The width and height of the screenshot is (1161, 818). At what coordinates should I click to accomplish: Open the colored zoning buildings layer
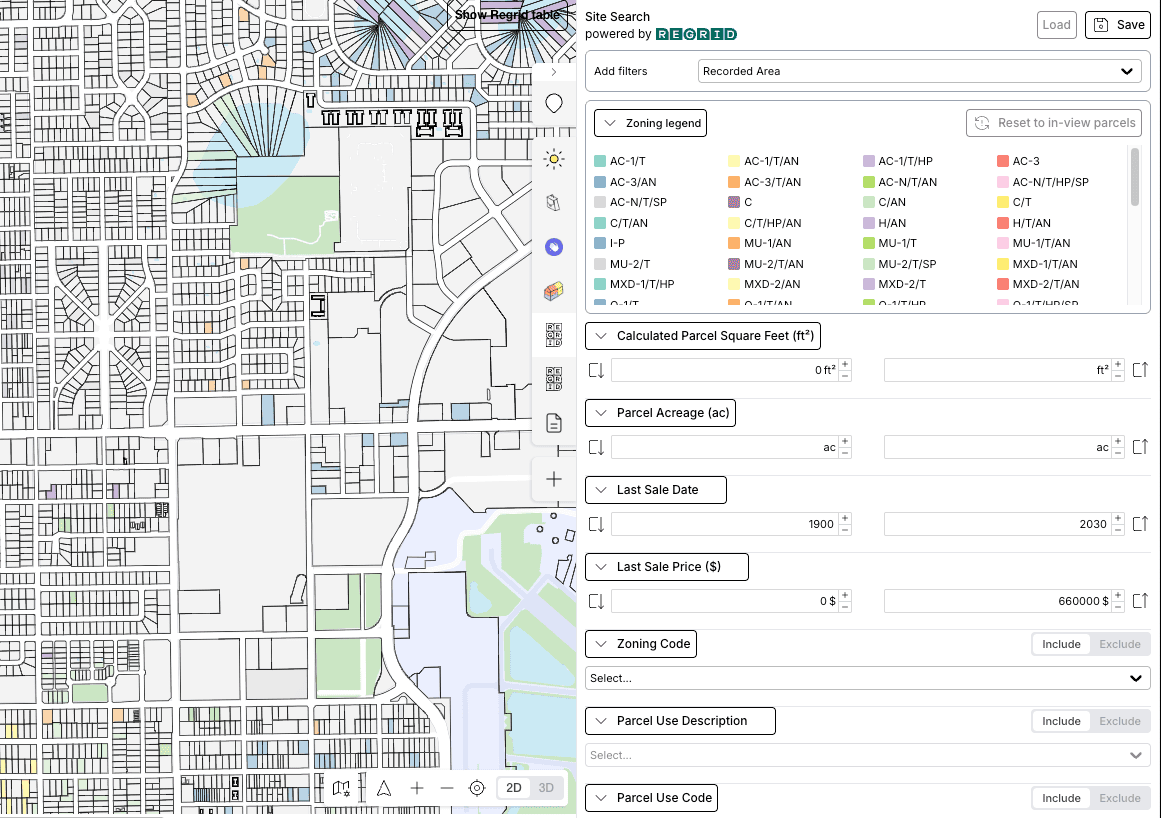pos(554,291)
